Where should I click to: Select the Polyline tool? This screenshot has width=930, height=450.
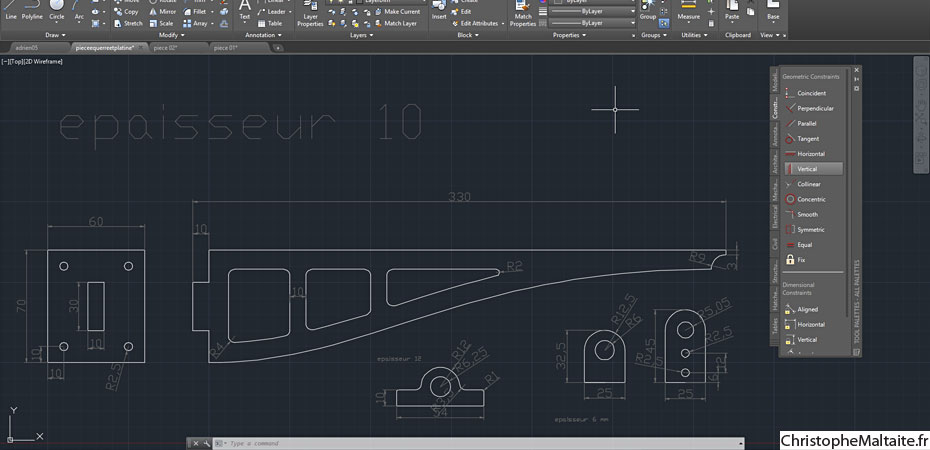pos(32,10)
